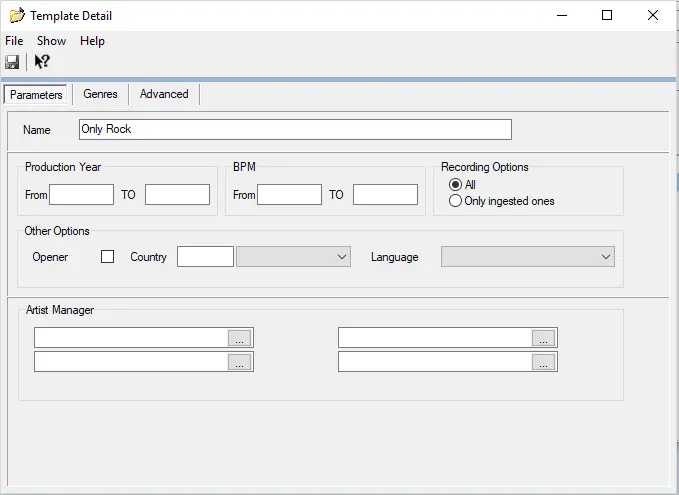Open browse button for top-left Artist Manager field
The width and height of the screenshot is (679, 495).
[x=240, y=338]
